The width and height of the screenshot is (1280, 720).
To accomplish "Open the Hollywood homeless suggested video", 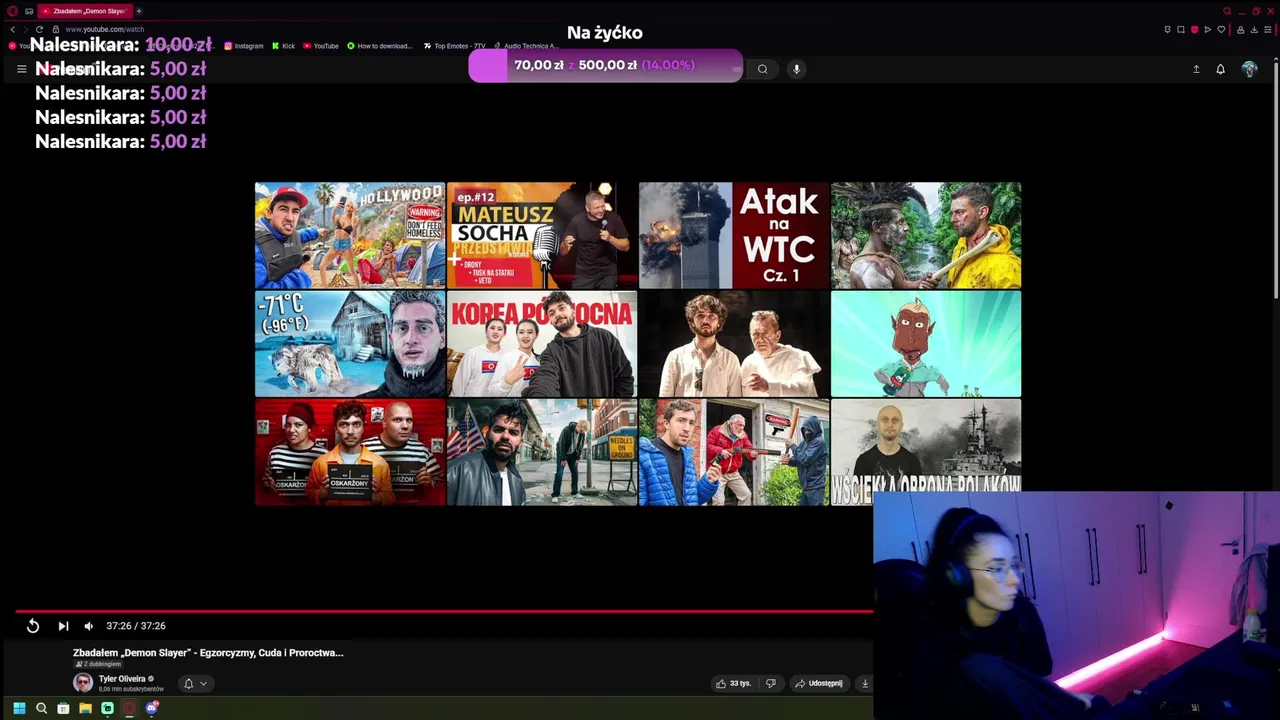I will (x=350, y=235).
